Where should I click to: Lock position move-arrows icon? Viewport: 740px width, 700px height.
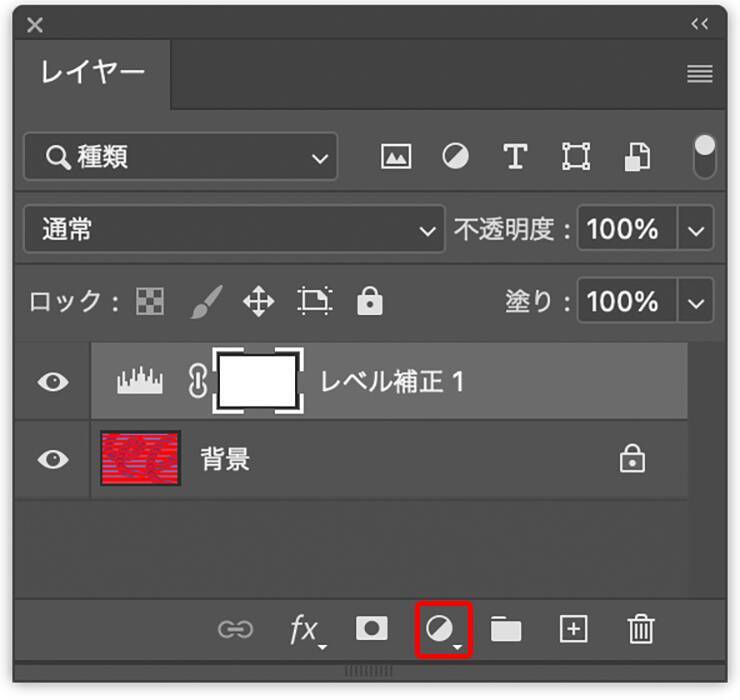point(259,301)
